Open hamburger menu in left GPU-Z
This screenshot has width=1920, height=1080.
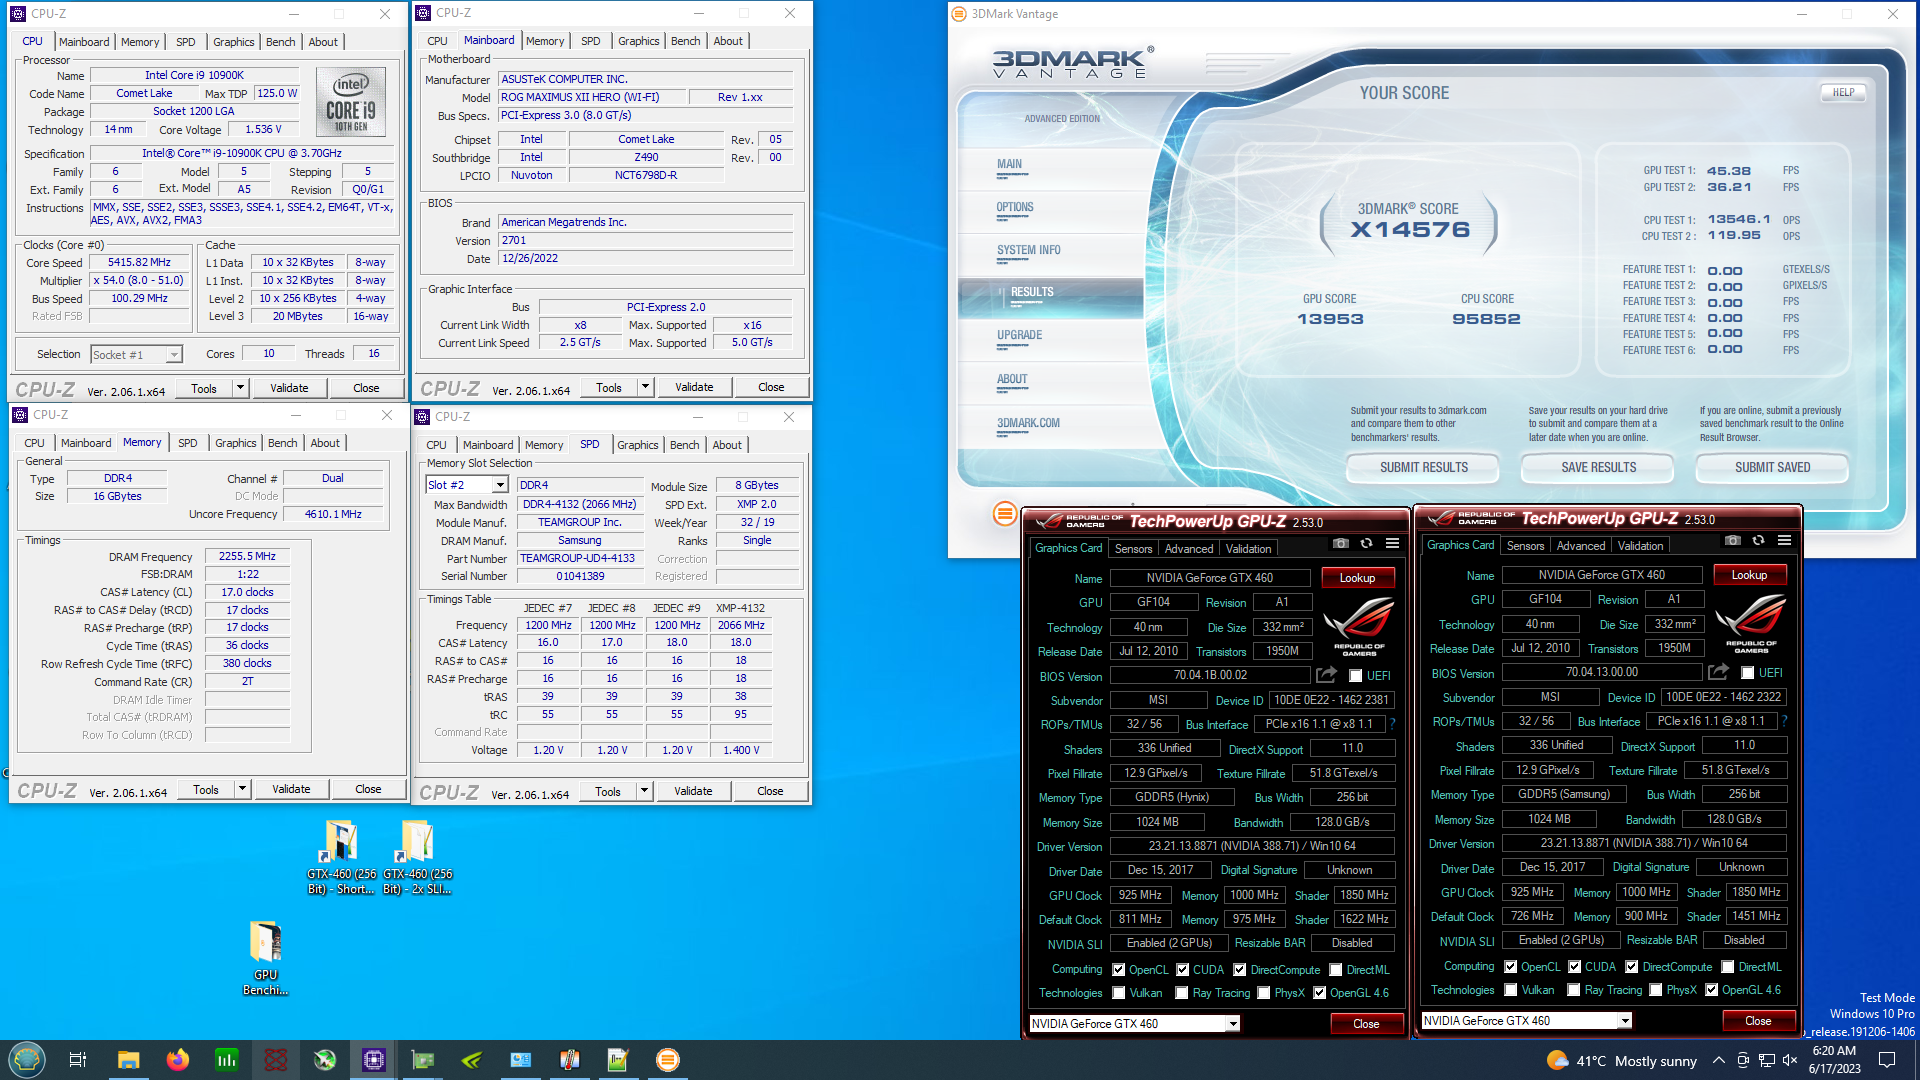click(1392, 543)
